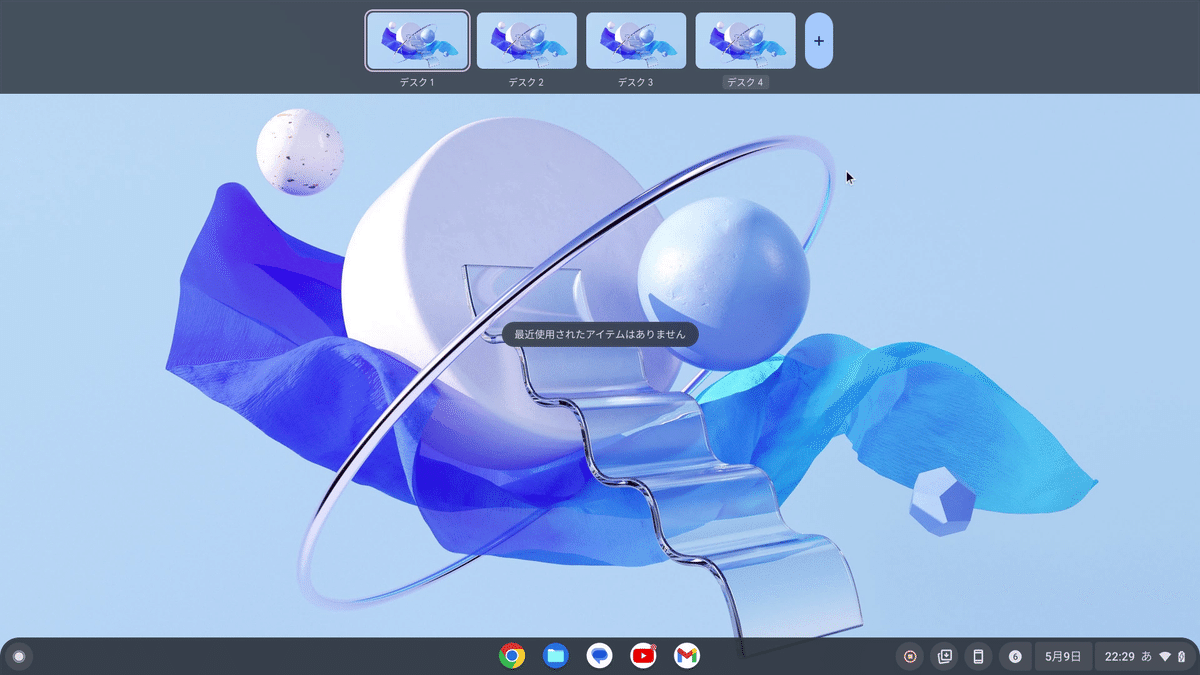Open notifications counter showing 6
Image resolution: width=1200 pixels, height=675 pixels.
click(x=1015, y=657)
